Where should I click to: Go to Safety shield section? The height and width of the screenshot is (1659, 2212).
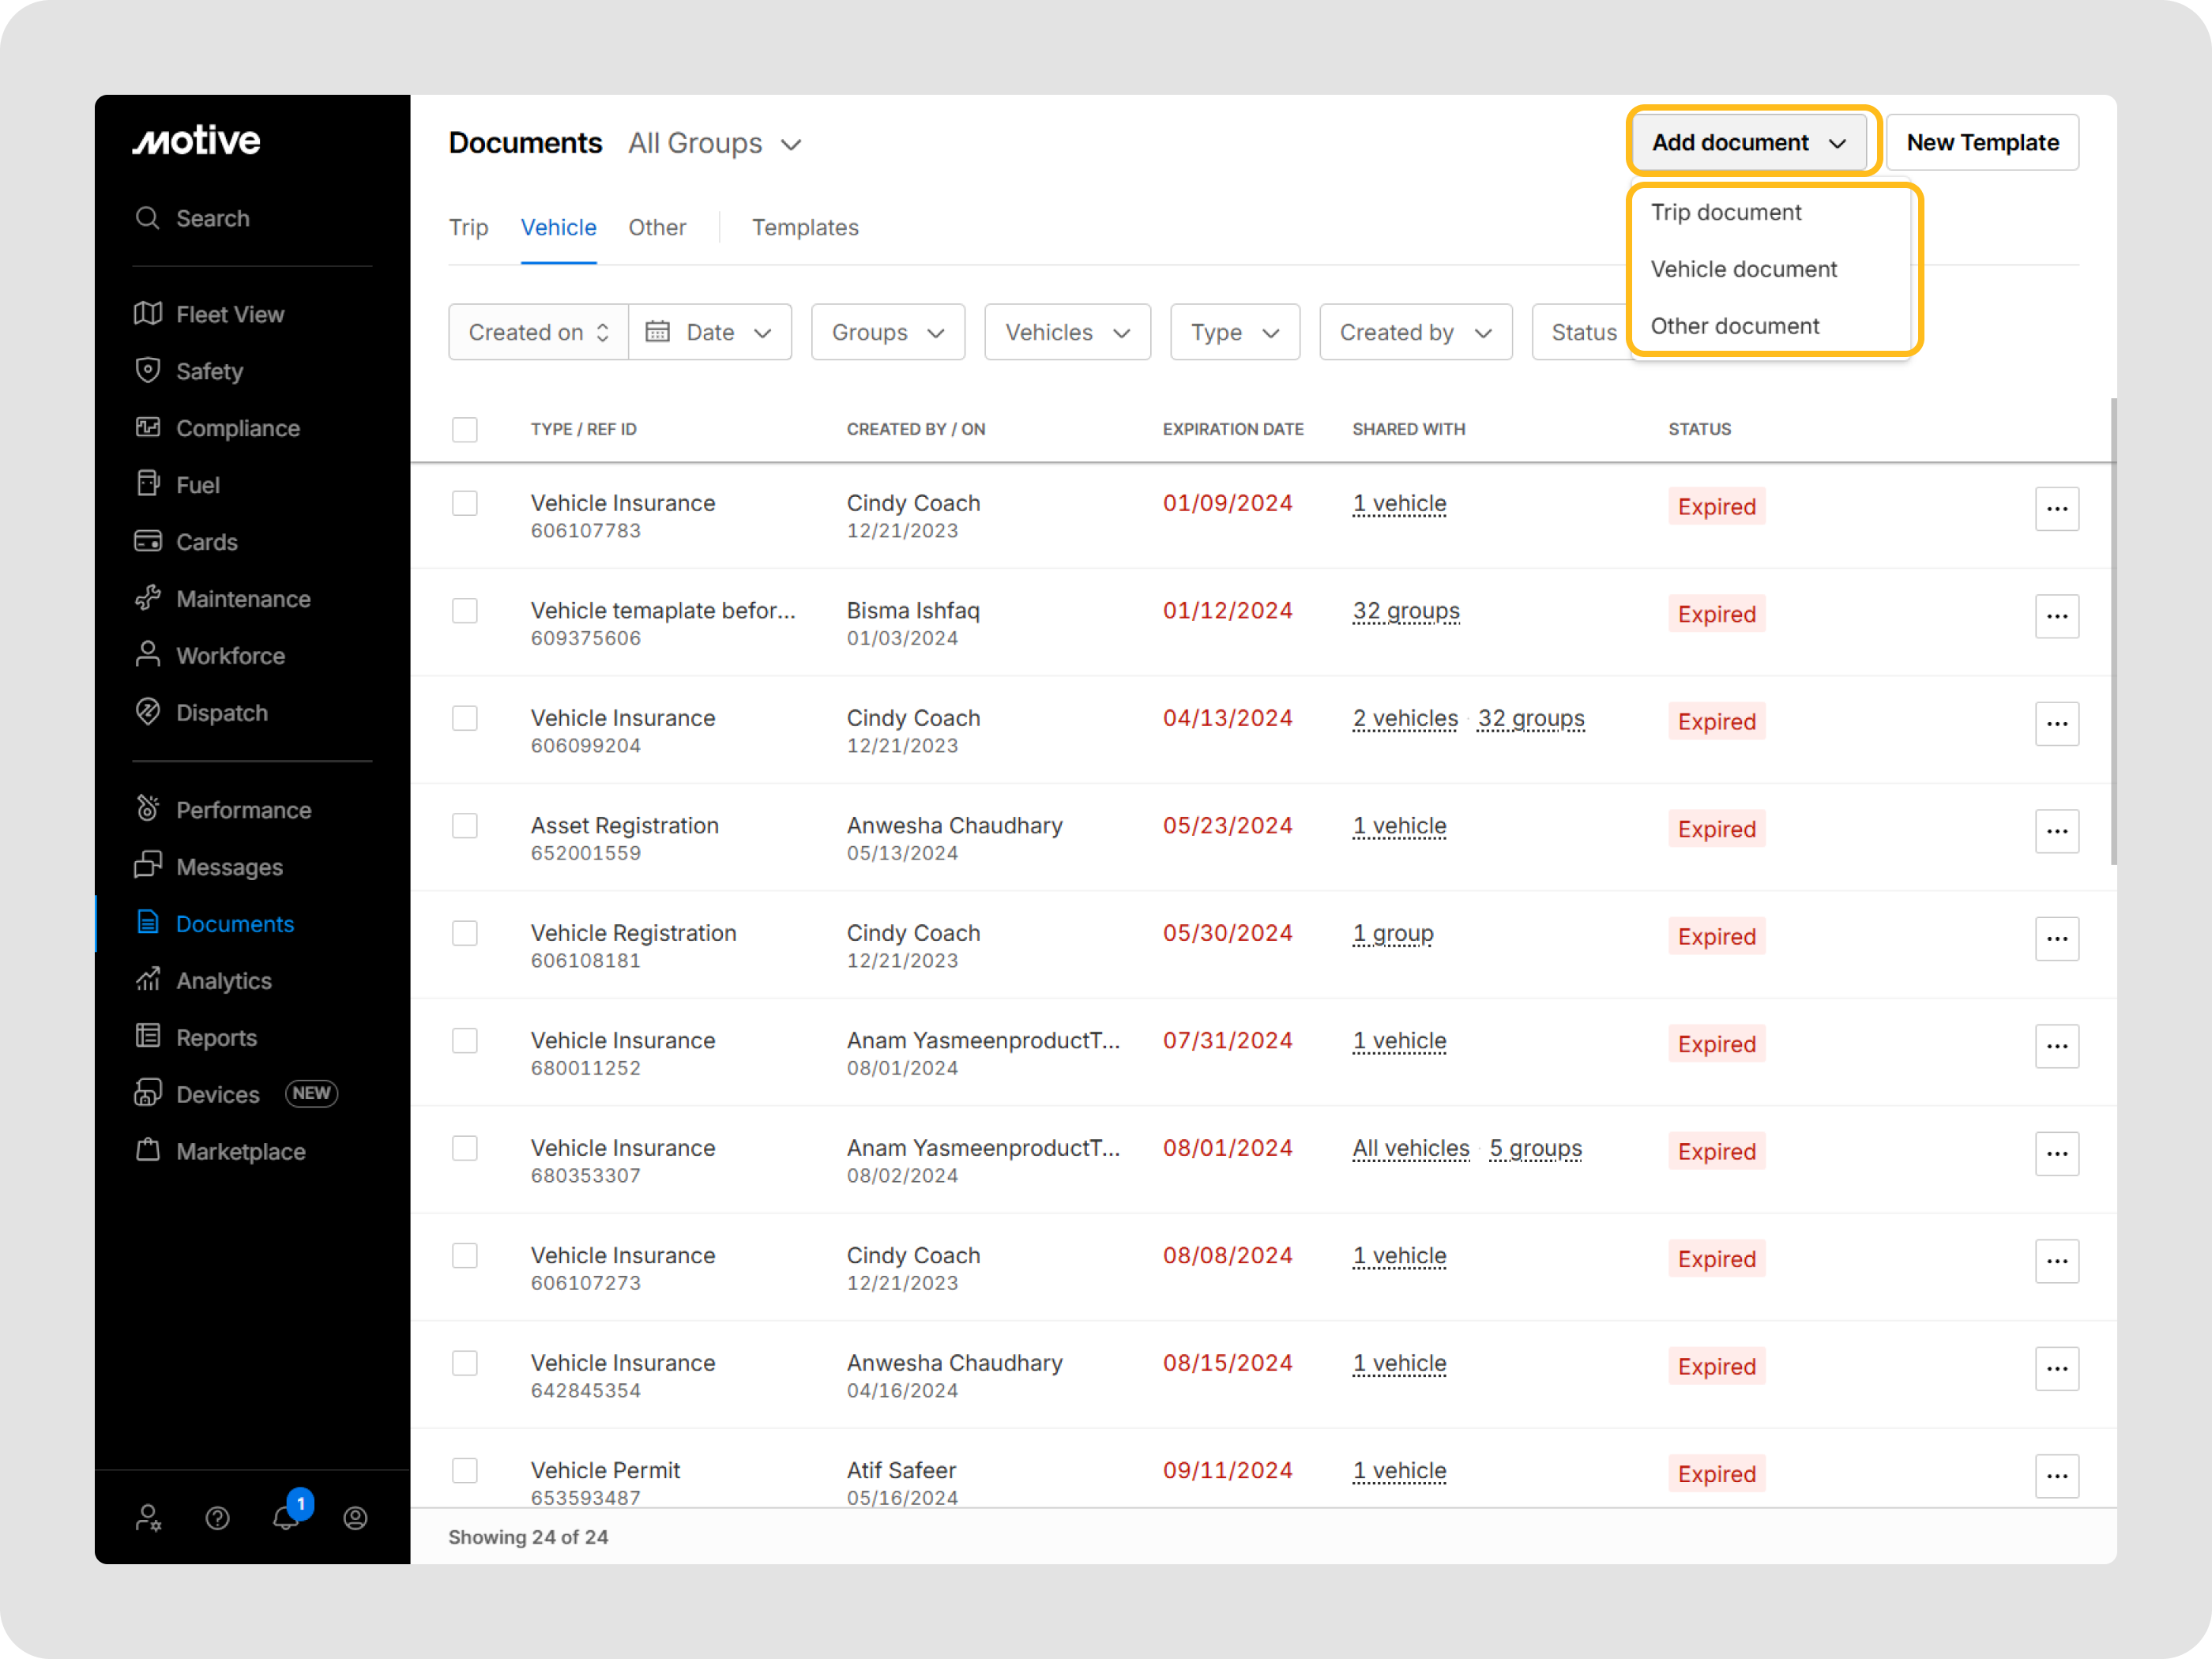209,371
